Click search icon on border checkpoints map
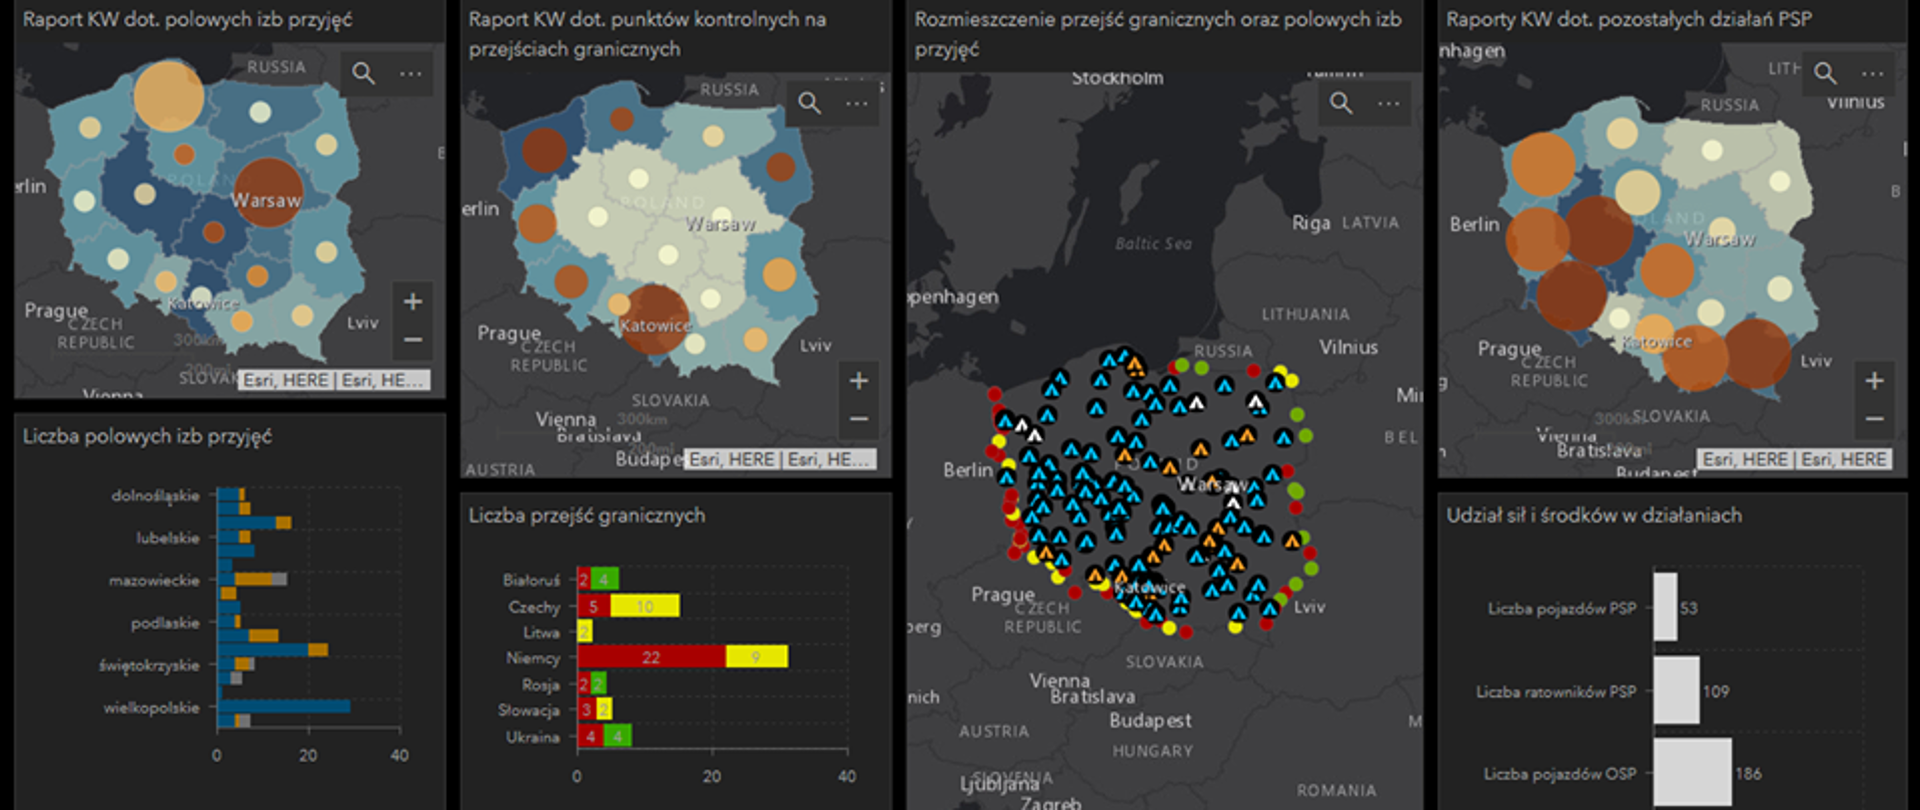 810,103
